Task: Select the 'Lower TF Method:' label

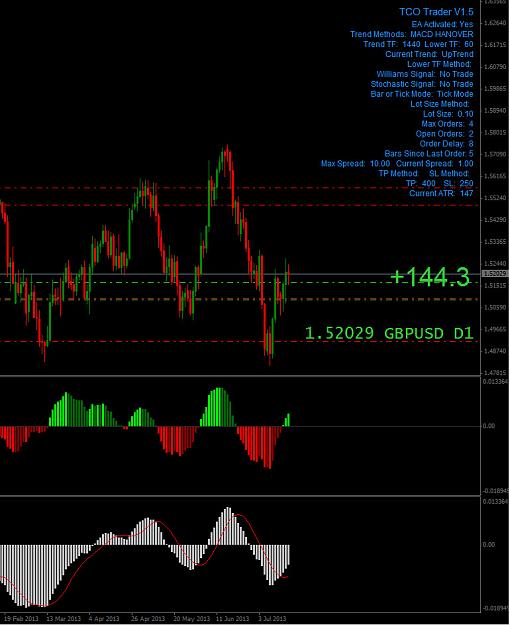Action: [x=439, y=64]
